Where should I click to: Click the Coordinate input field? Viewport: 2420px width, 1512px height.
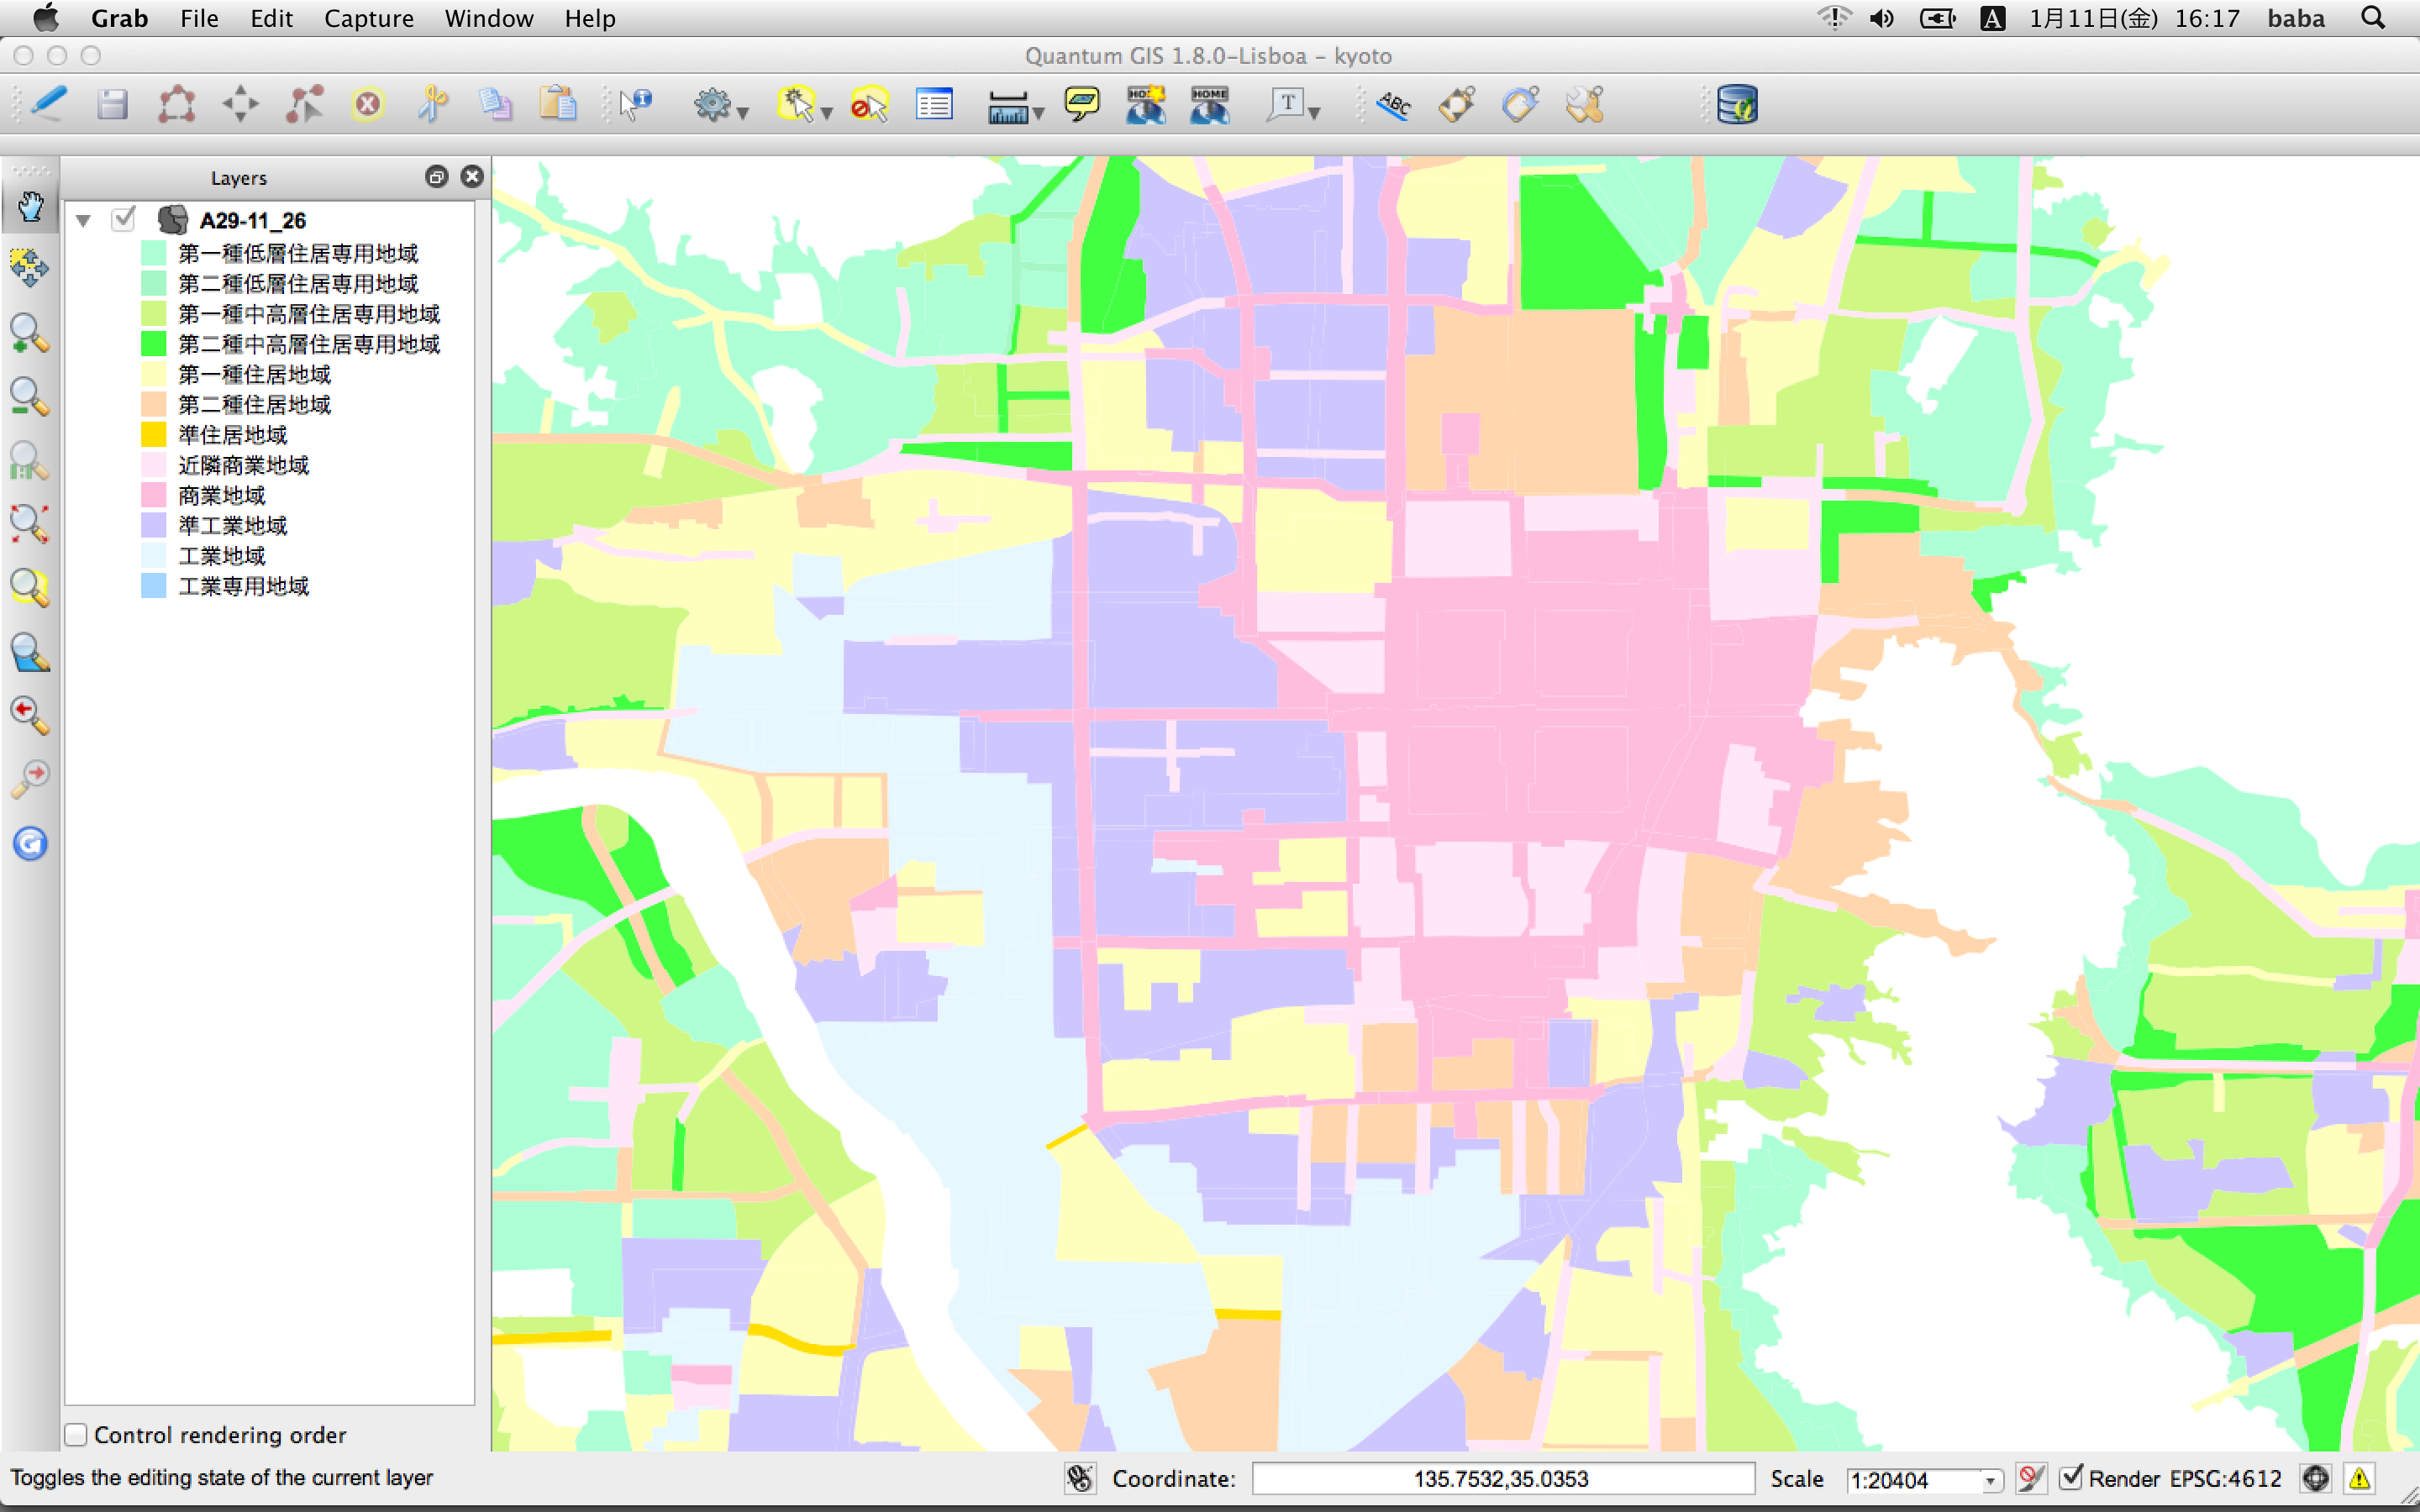1502,1478
